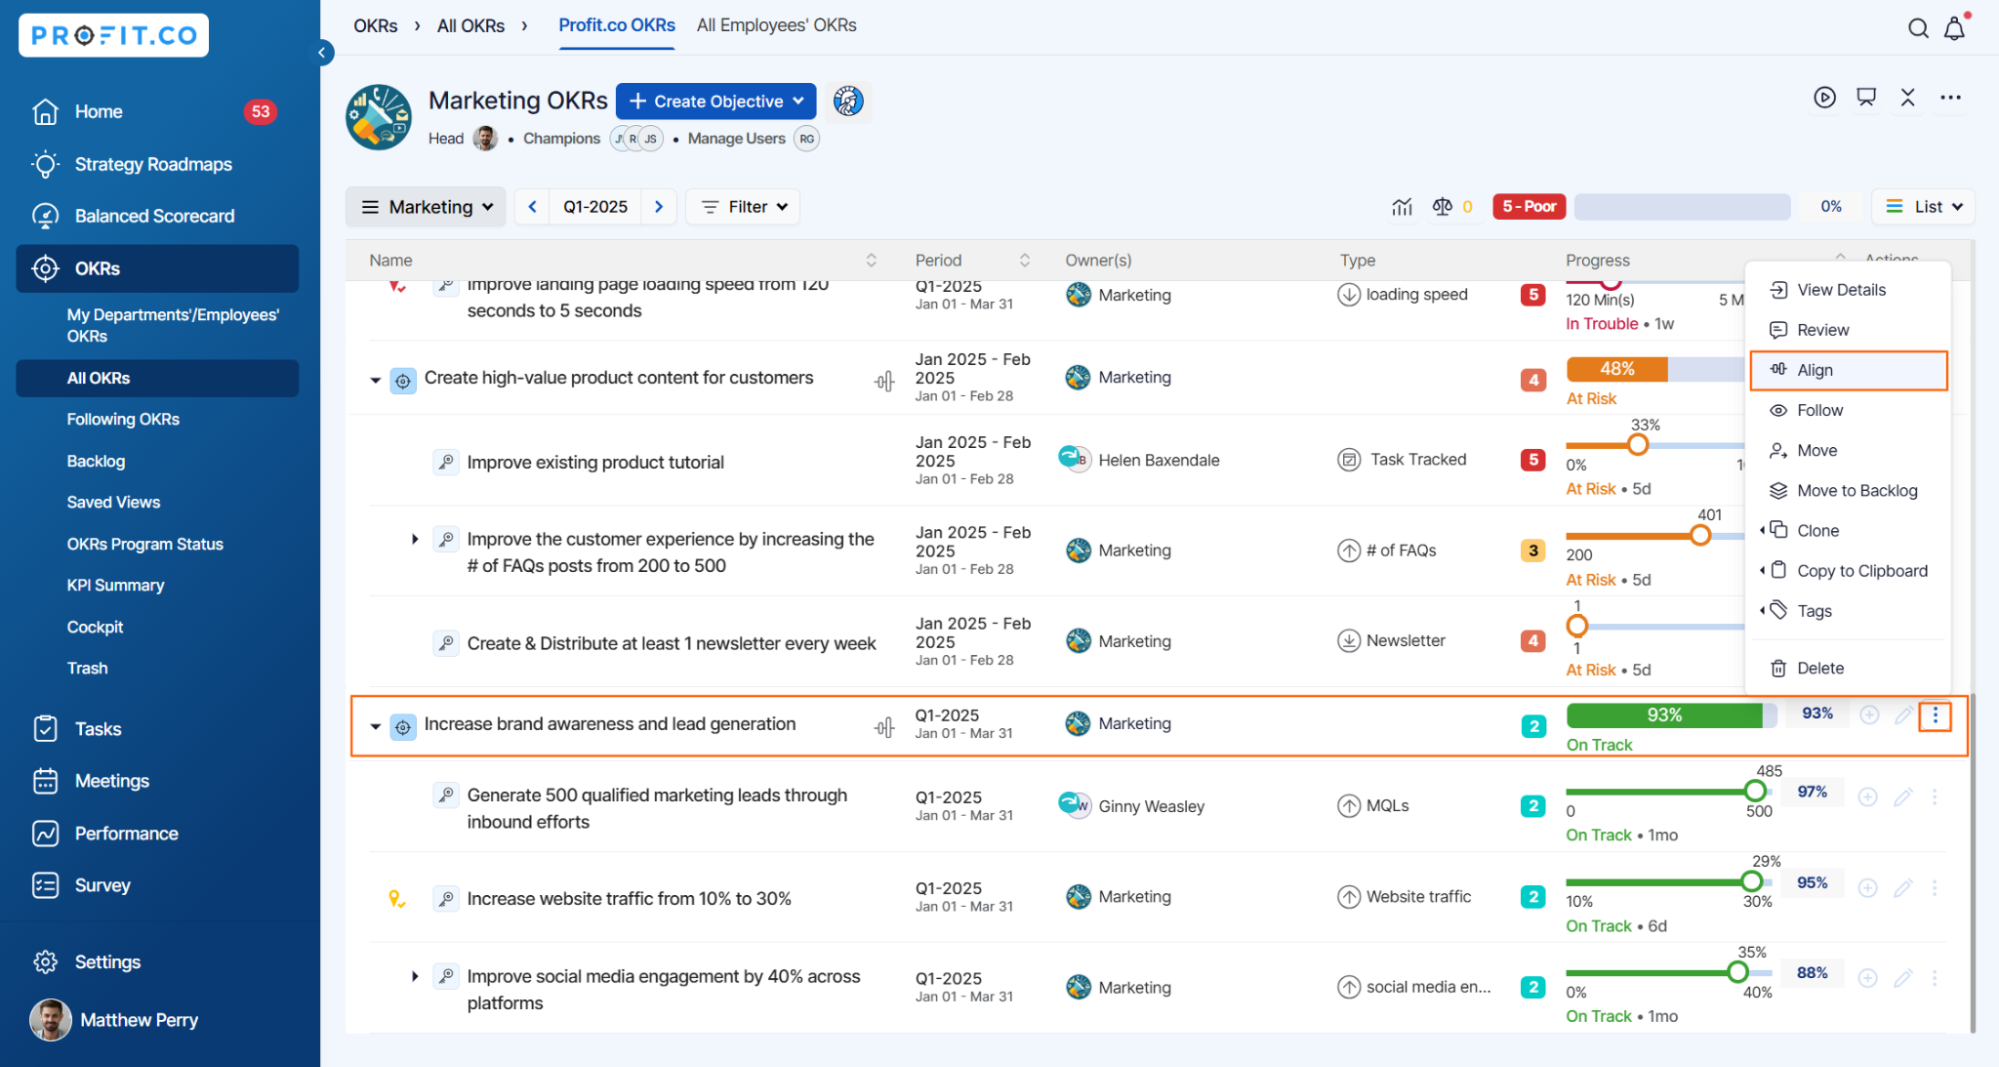Click the chart insights icon near score
Screen dimensions: 1999x1067
[x=1402, y=207]
